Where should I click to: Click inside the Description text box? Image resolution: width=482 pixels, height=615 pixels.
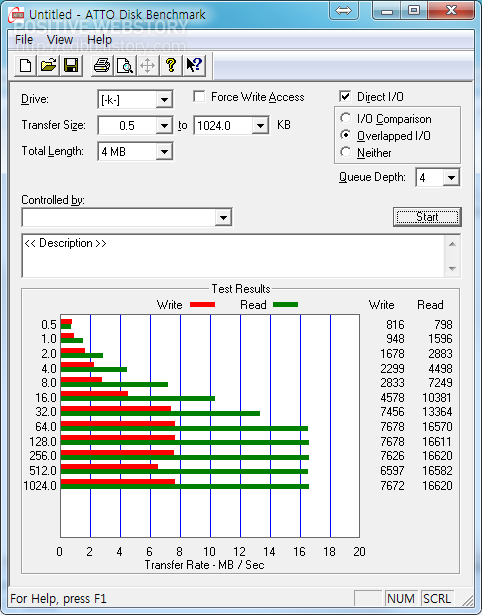(233, 256)
